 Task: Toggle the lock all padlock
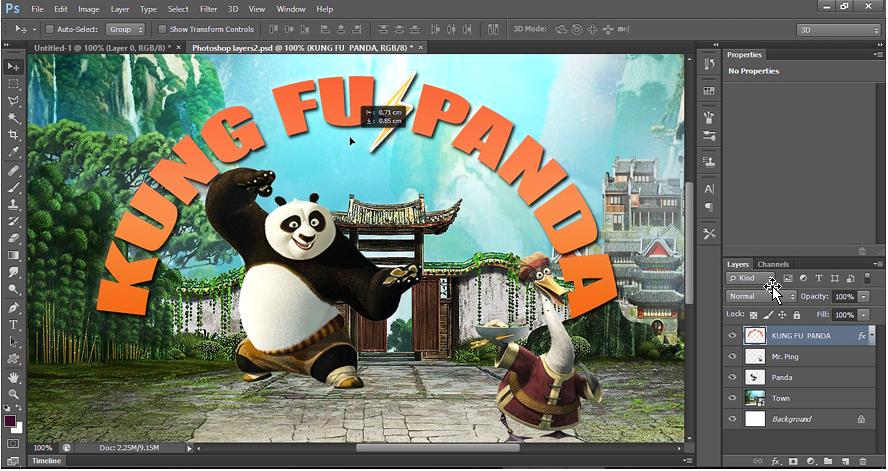797,315
